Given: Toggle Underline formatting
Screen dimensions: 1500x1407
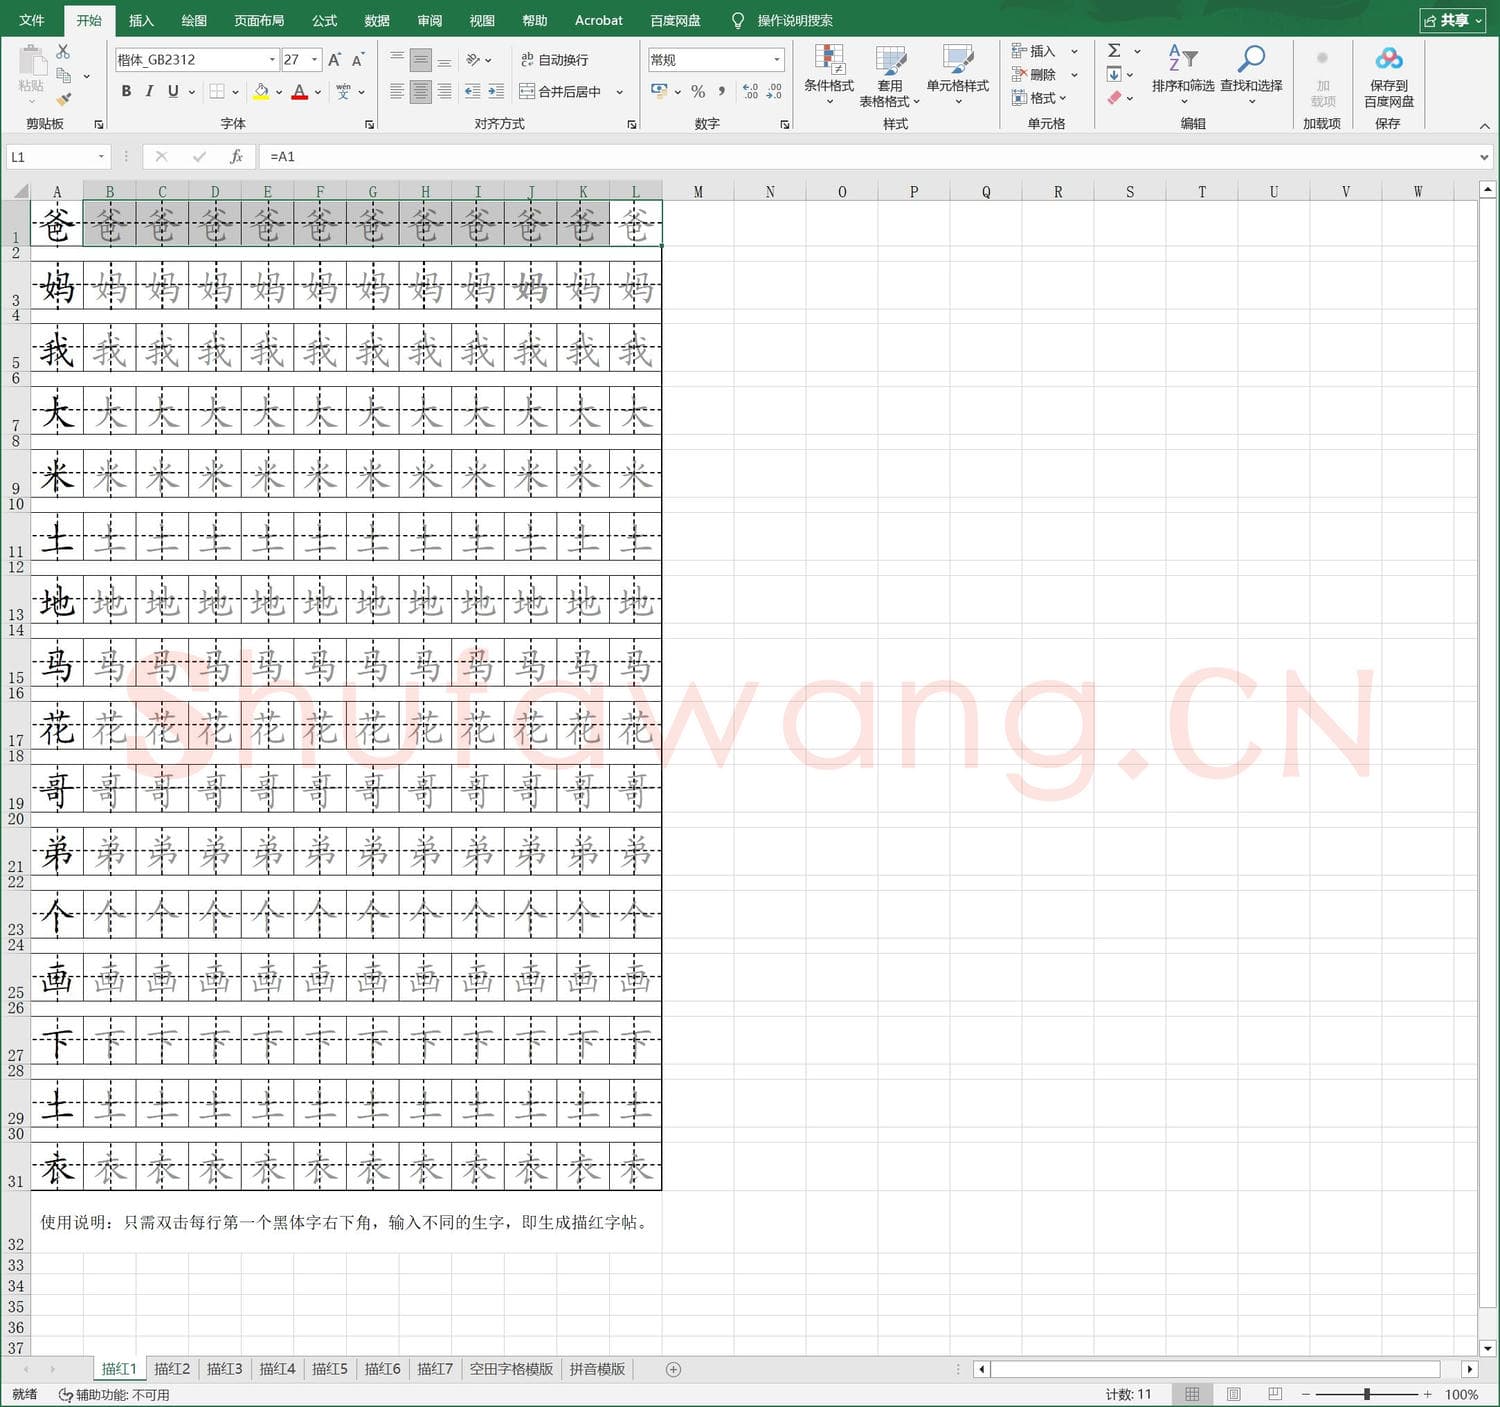Looking at the screenshot, I should pos(173,91).
